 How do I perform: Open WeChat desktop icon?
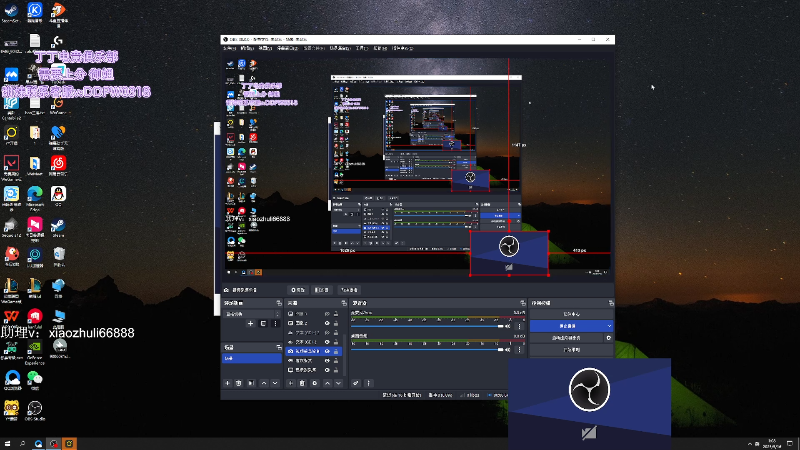coord(35,380)
